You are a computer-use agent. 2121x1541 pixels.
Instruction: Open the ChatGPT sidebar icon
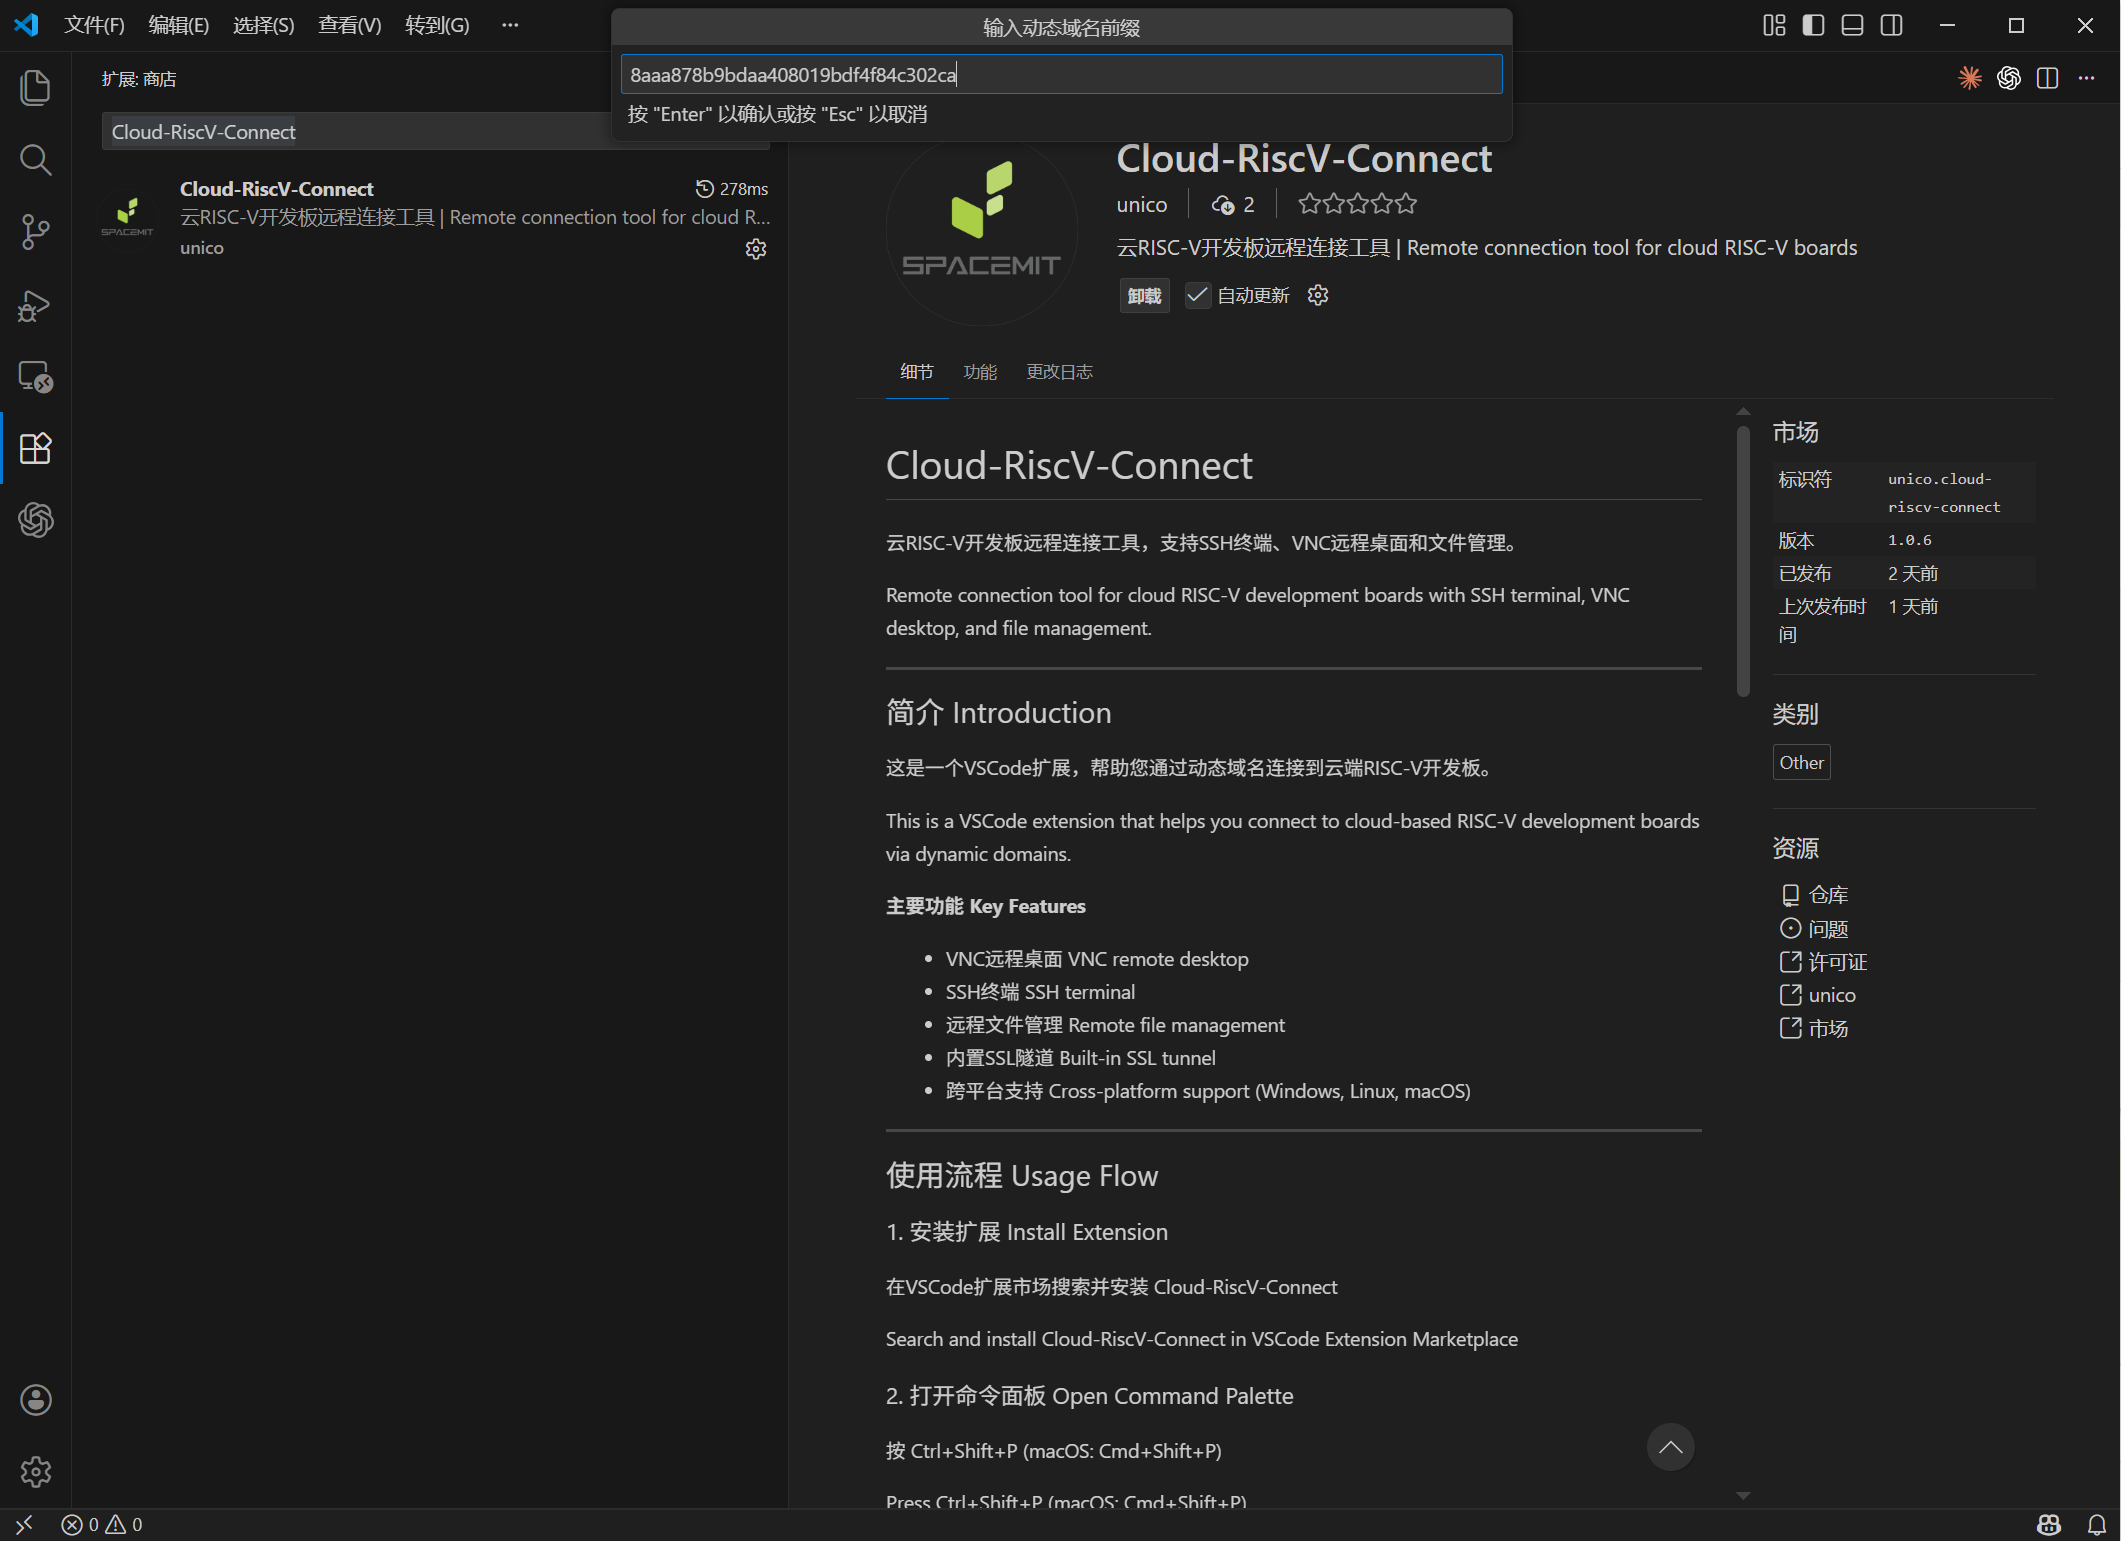[35, 520]
